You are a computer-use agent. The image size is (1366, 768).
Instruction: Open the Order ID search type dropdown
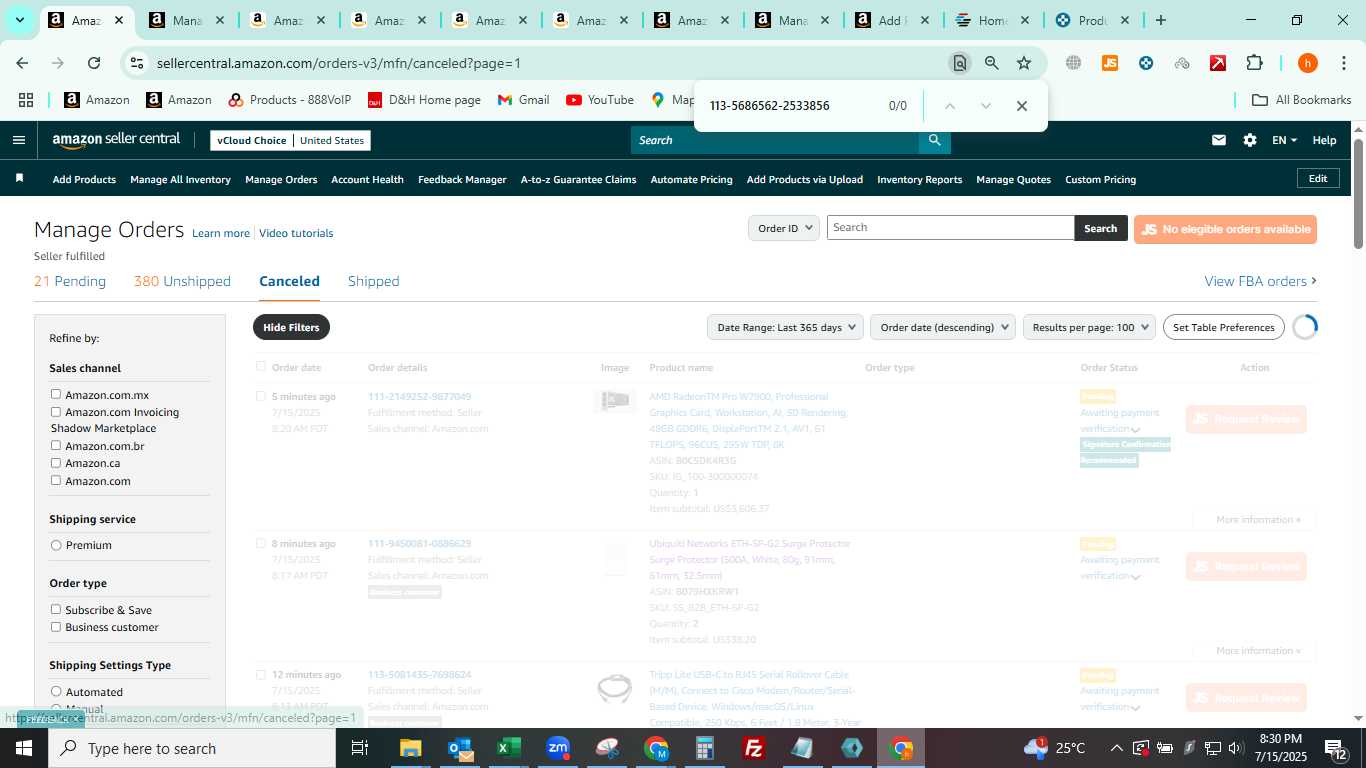pos(783,228)
